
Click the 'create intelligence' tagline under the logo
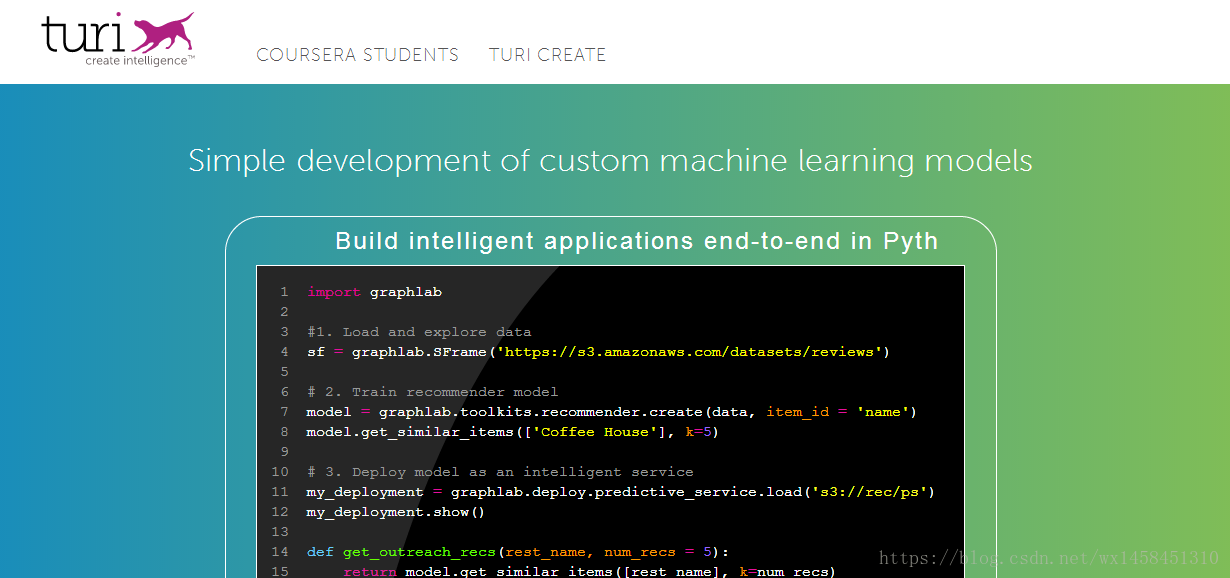(140, 60)
